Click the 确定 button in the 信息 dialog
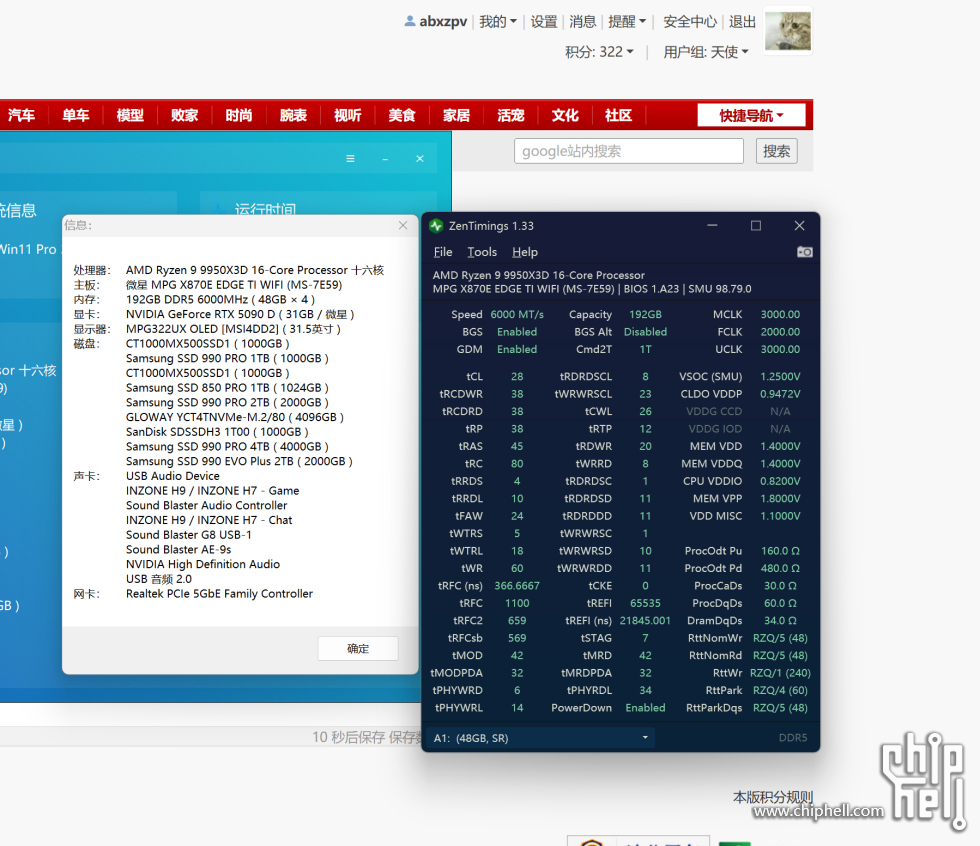The image size is (980, 846). (x=358, y=649)
